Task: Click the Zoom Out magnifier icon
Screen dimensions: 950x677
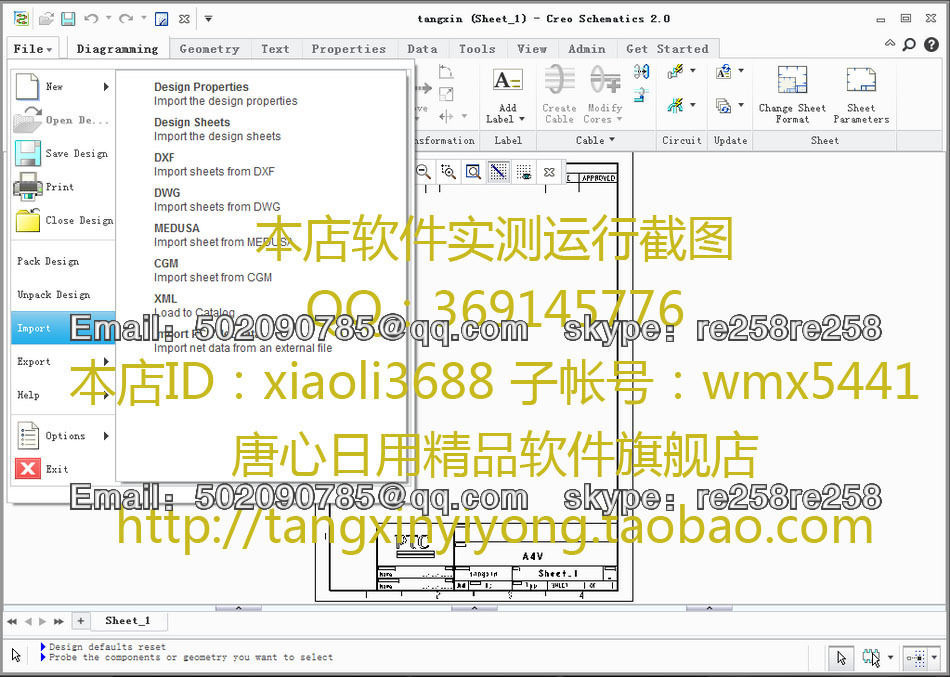Action: click(x=424, y=172)
